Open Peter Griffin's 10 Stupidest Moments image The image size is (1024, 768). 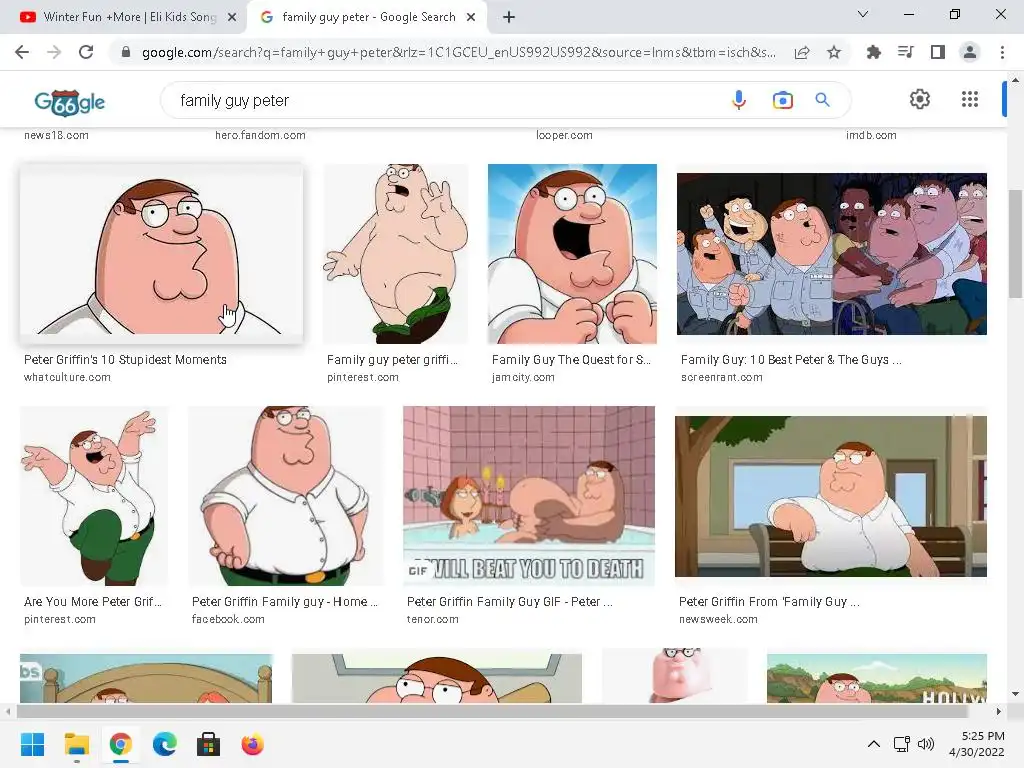pos(161,254)
